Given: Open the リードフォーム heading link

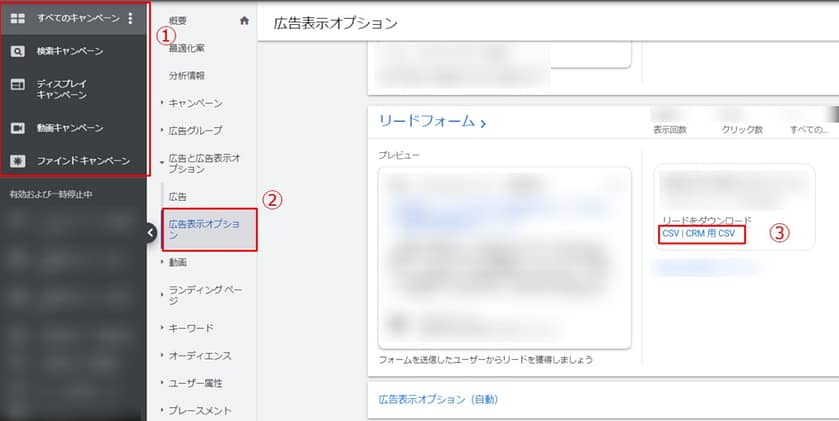Looking at the screenshot, I should pos(432,122).
